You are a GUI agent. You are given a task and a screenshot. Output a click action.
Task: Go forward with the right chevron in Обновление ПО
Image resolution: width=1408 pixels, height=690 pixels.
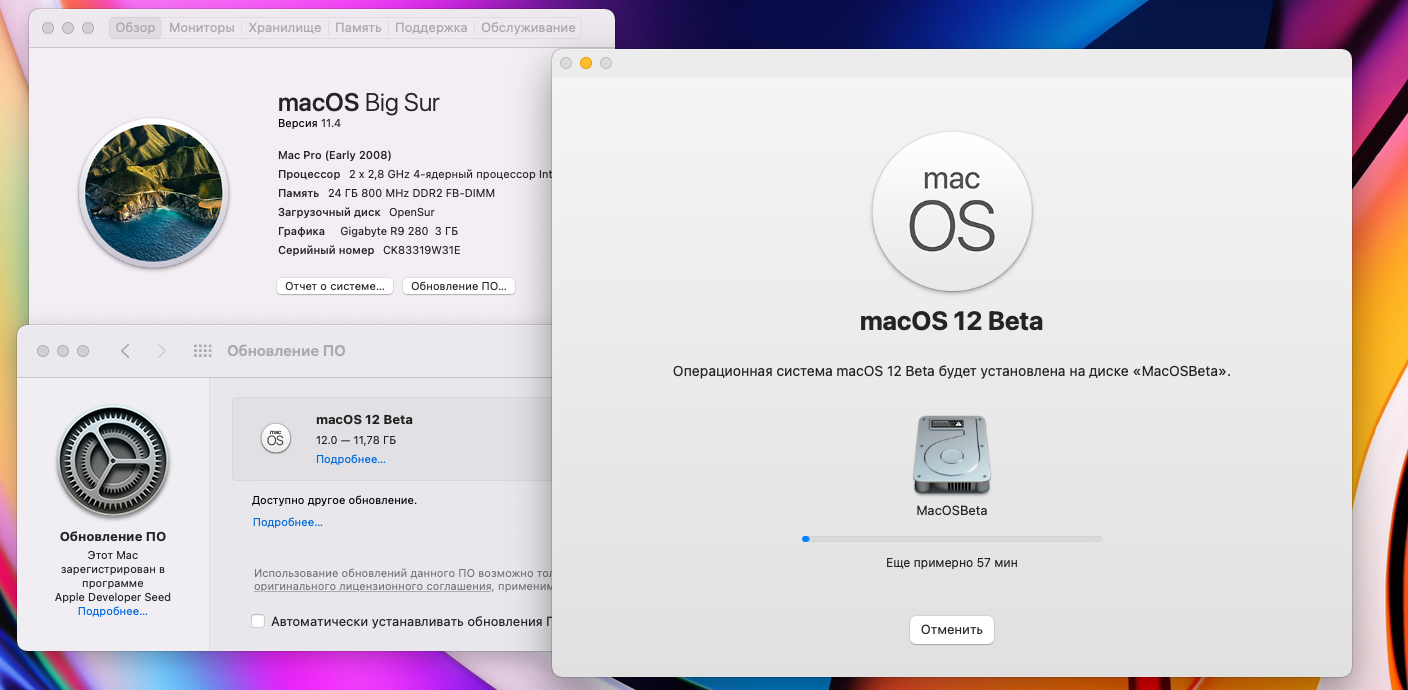pyautogui.click(x=162, y=351)
